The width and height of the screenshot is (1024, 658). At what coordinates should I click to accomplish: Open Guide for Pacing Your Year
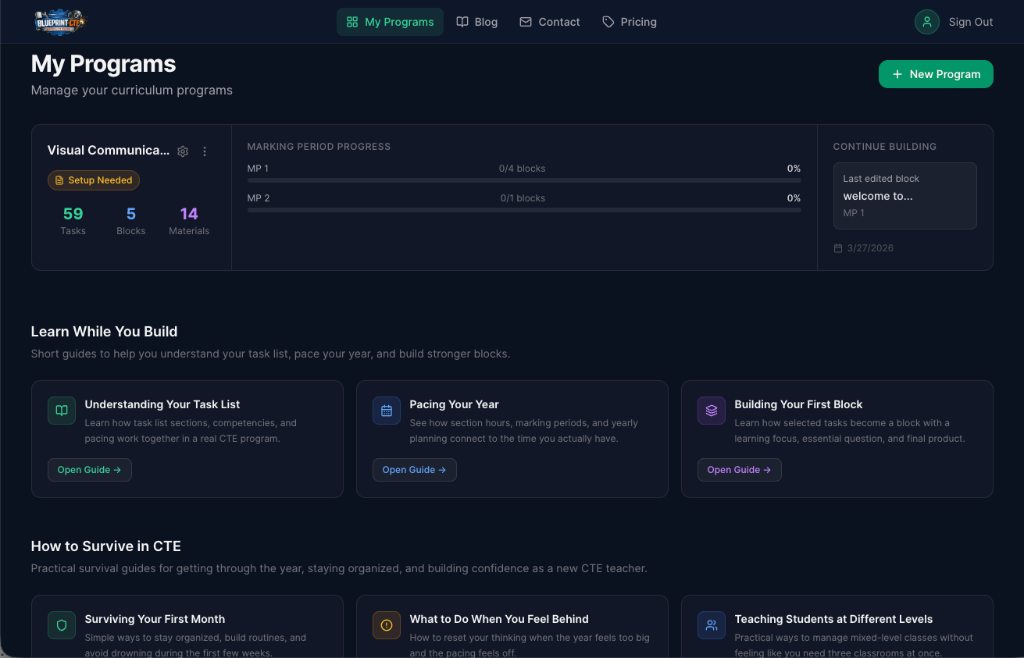[x=414, y=469]
